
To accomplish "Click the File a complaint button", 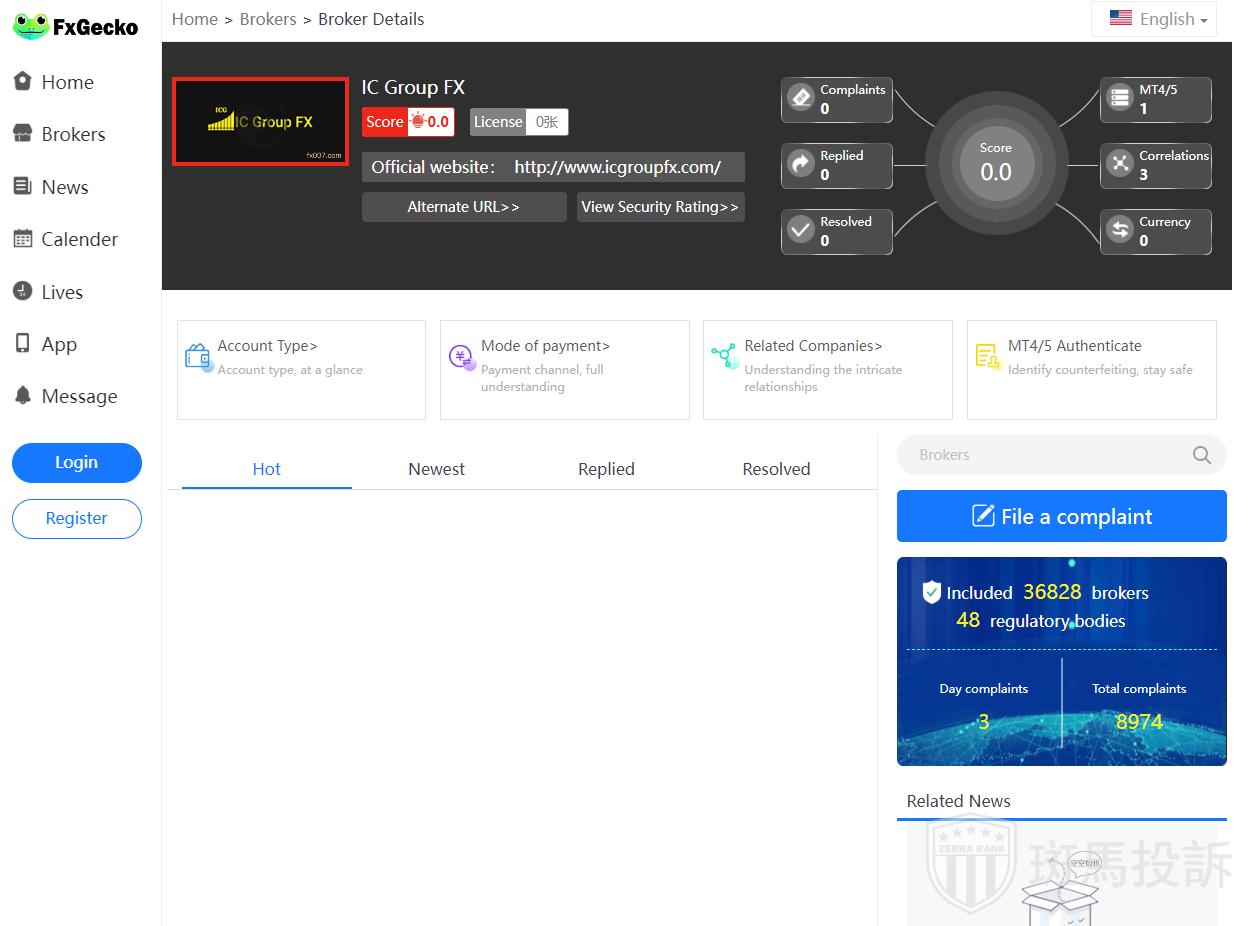I will pyautogui.click(x=1061, y=516).
